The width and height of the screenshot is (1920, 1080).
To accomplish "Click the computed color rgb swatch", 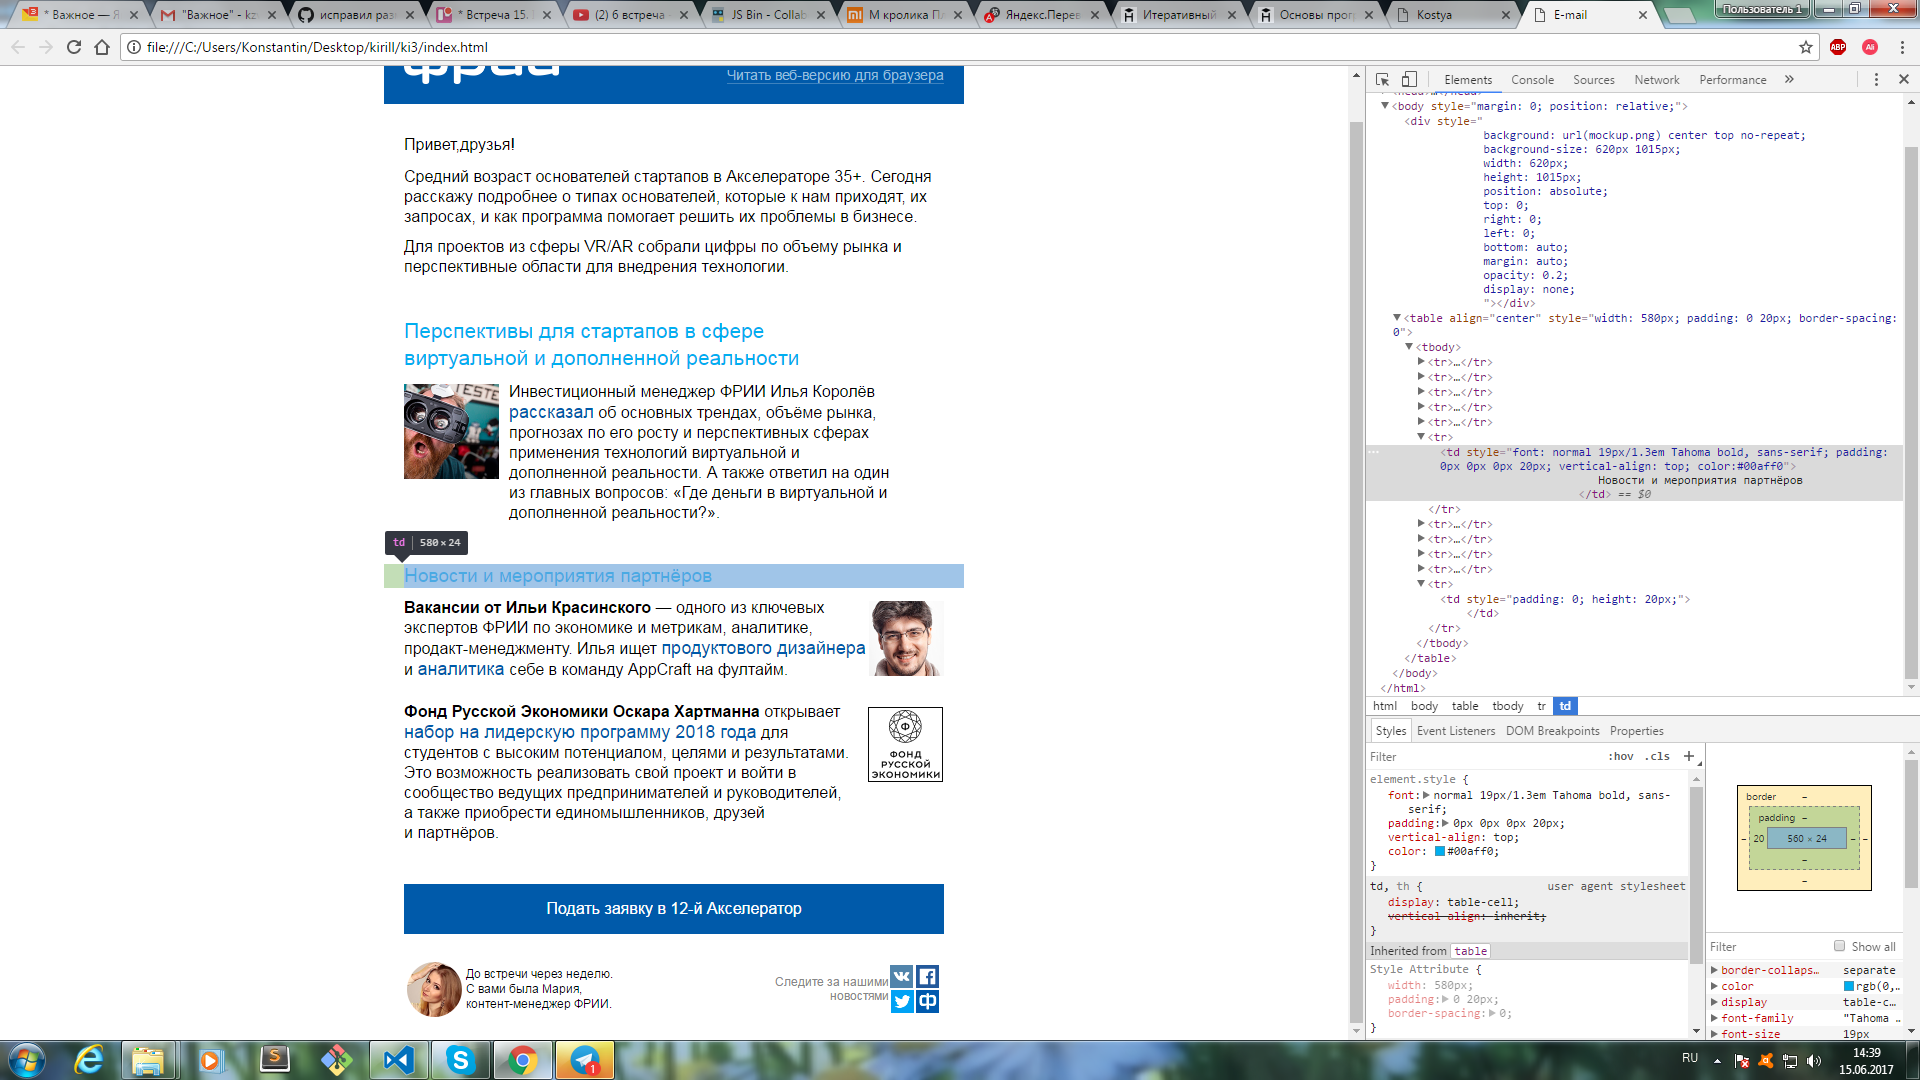I will click(x=1849, y=986).
